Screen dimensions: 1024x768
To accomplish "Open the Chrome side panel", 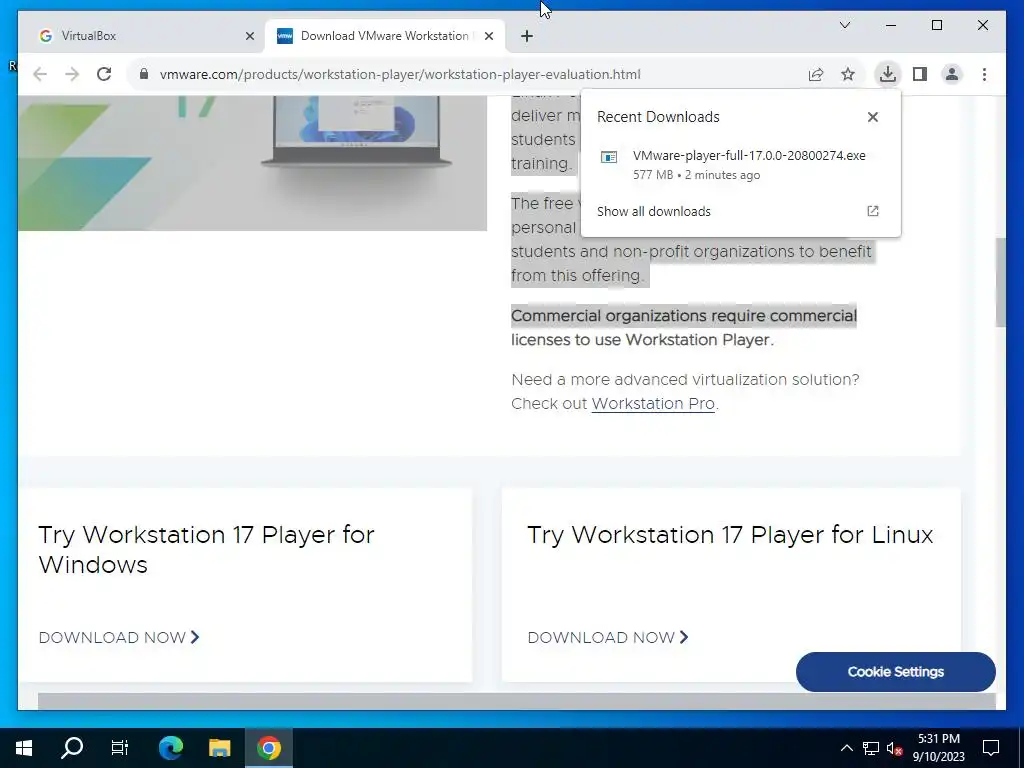I will tap(920, 74).
